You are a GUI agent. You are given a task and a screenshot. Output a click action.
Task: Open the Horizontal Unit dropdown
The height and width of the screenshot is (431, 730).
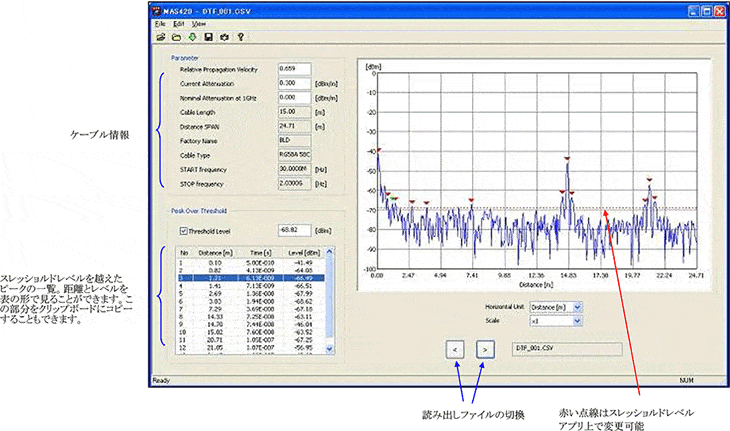[x=577, y=307]
